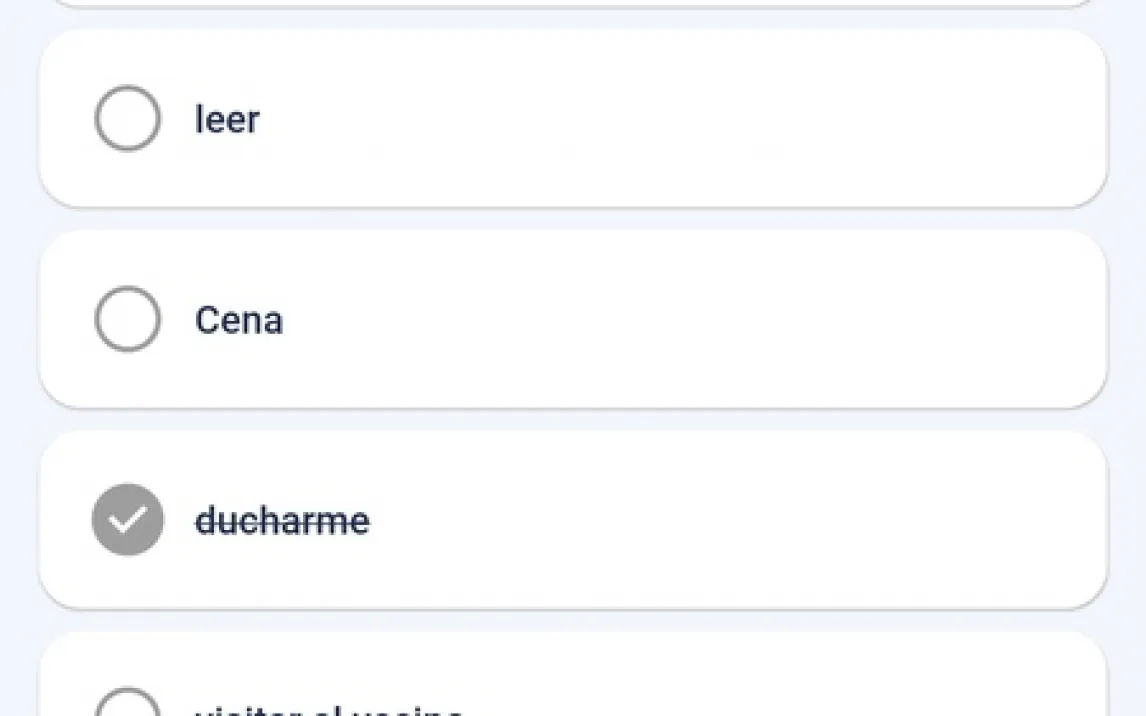Image resolution: width=1146 pixels, height=716 pixels.
Task: Mark the 'leer' task as complete
Action: (x=127, y=118)
